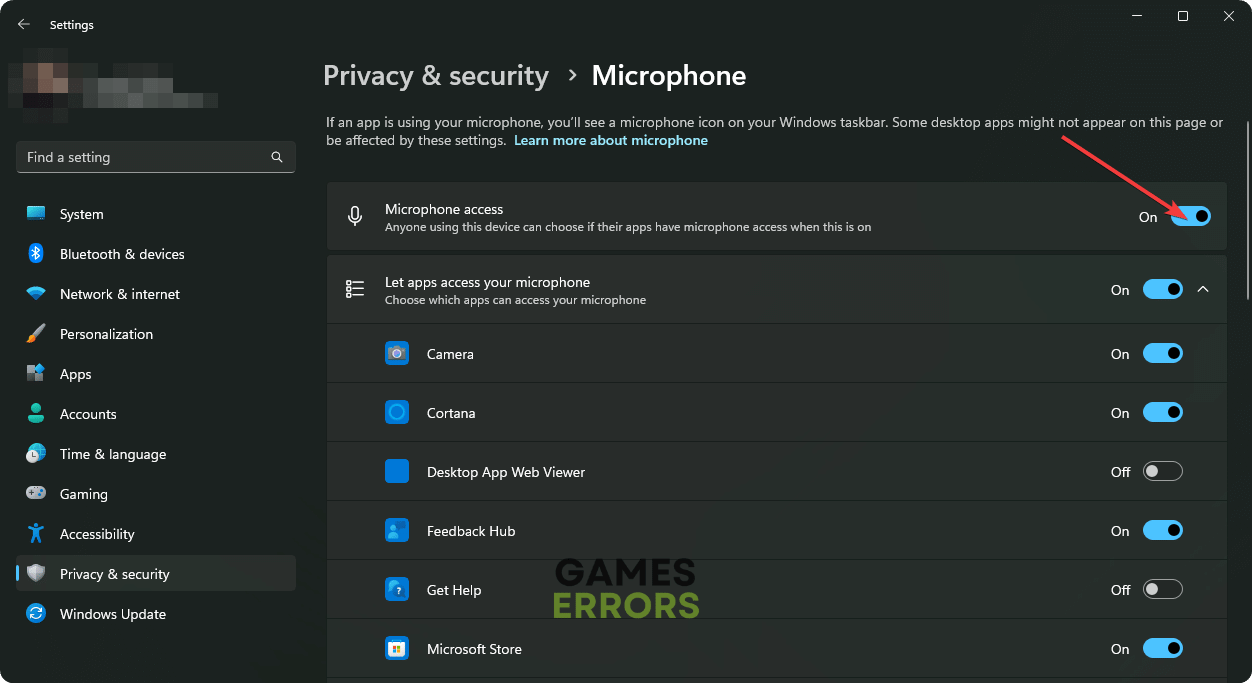Click Privacy & security breadcrumb link

point(436,76)
